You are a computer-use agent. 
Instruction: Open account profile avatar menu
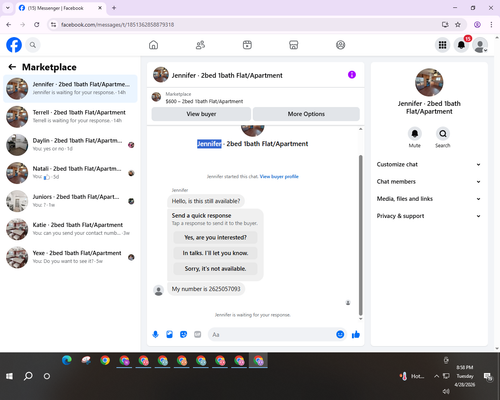point(480,45)
